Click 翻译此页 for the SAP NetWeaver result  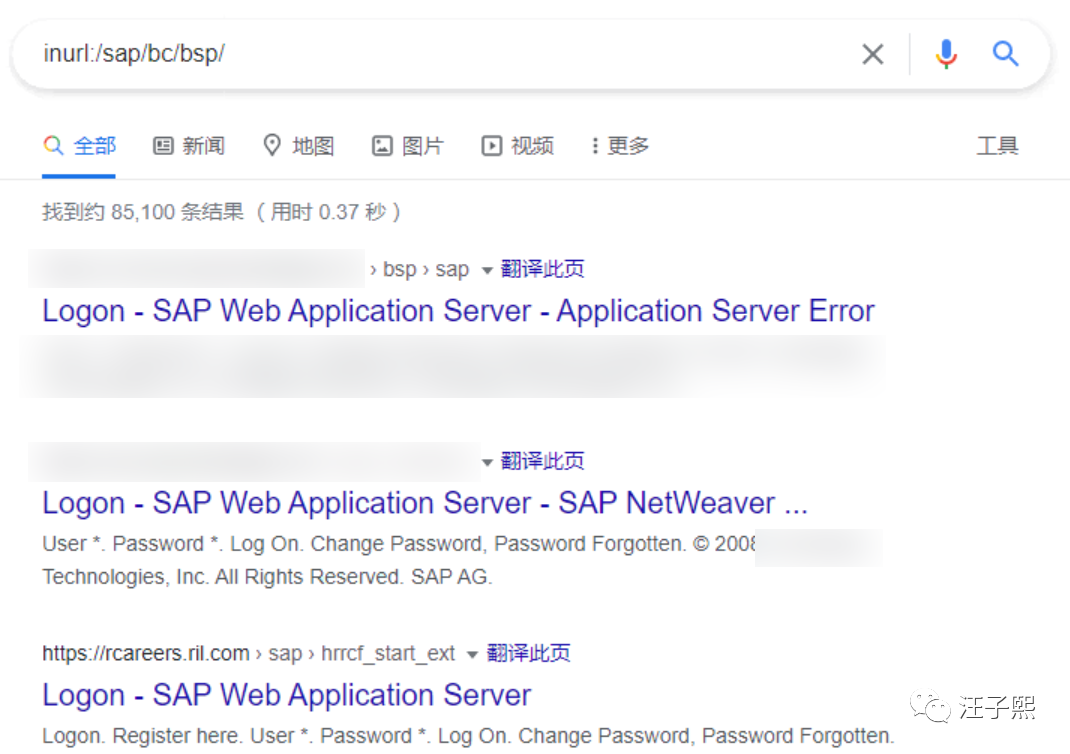coord(543,461)
